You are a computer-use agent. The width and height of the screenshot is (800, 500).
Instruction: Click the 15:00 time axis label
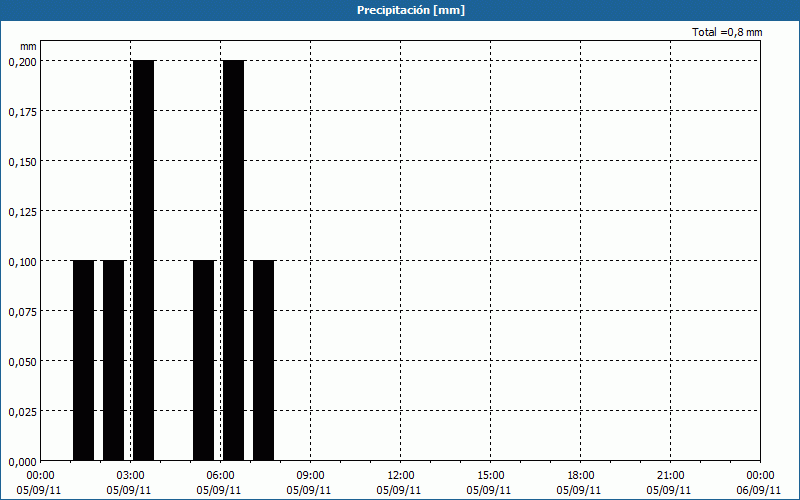click(490, 476)
